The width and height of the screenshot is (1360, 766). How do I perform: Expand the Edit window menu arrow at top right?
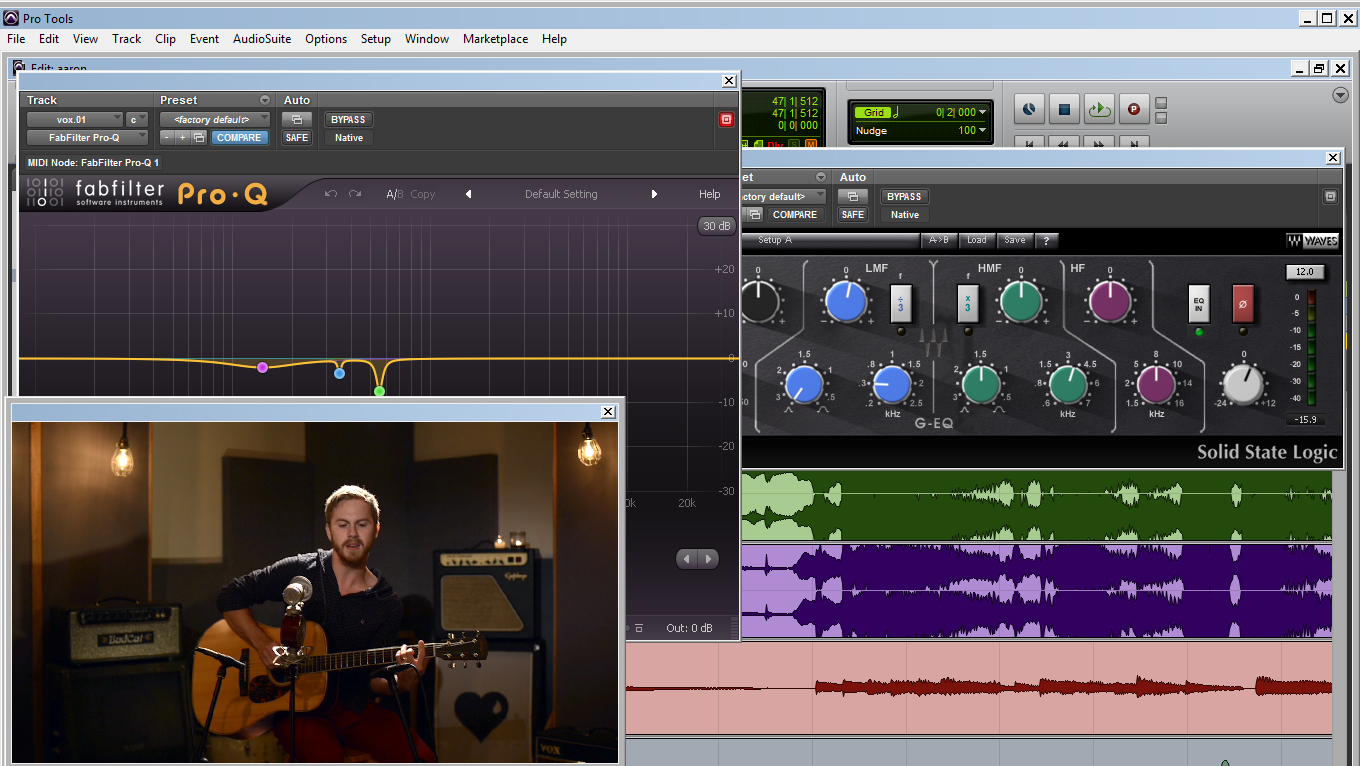point(1341,95)
